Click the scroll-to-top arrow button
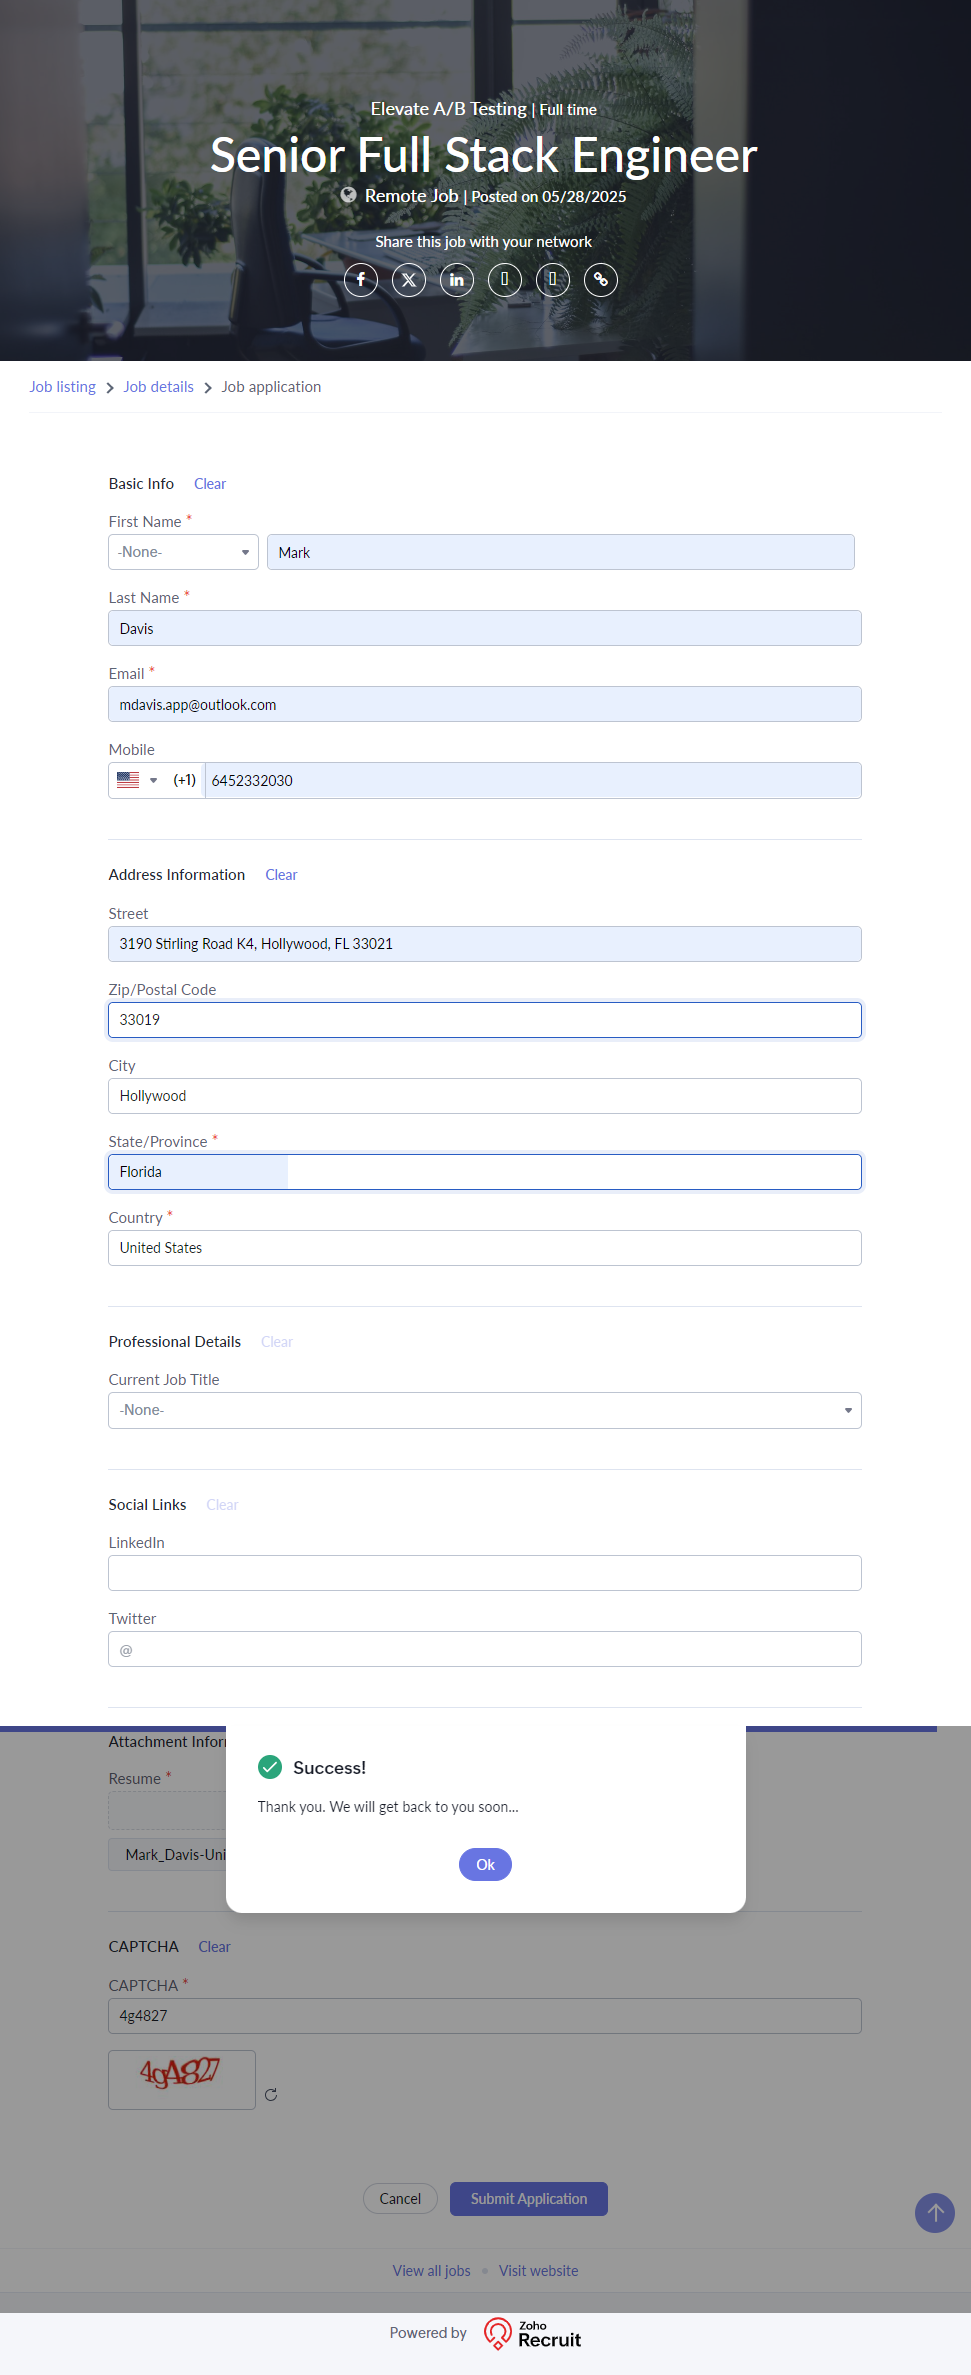 [935, 2213]
